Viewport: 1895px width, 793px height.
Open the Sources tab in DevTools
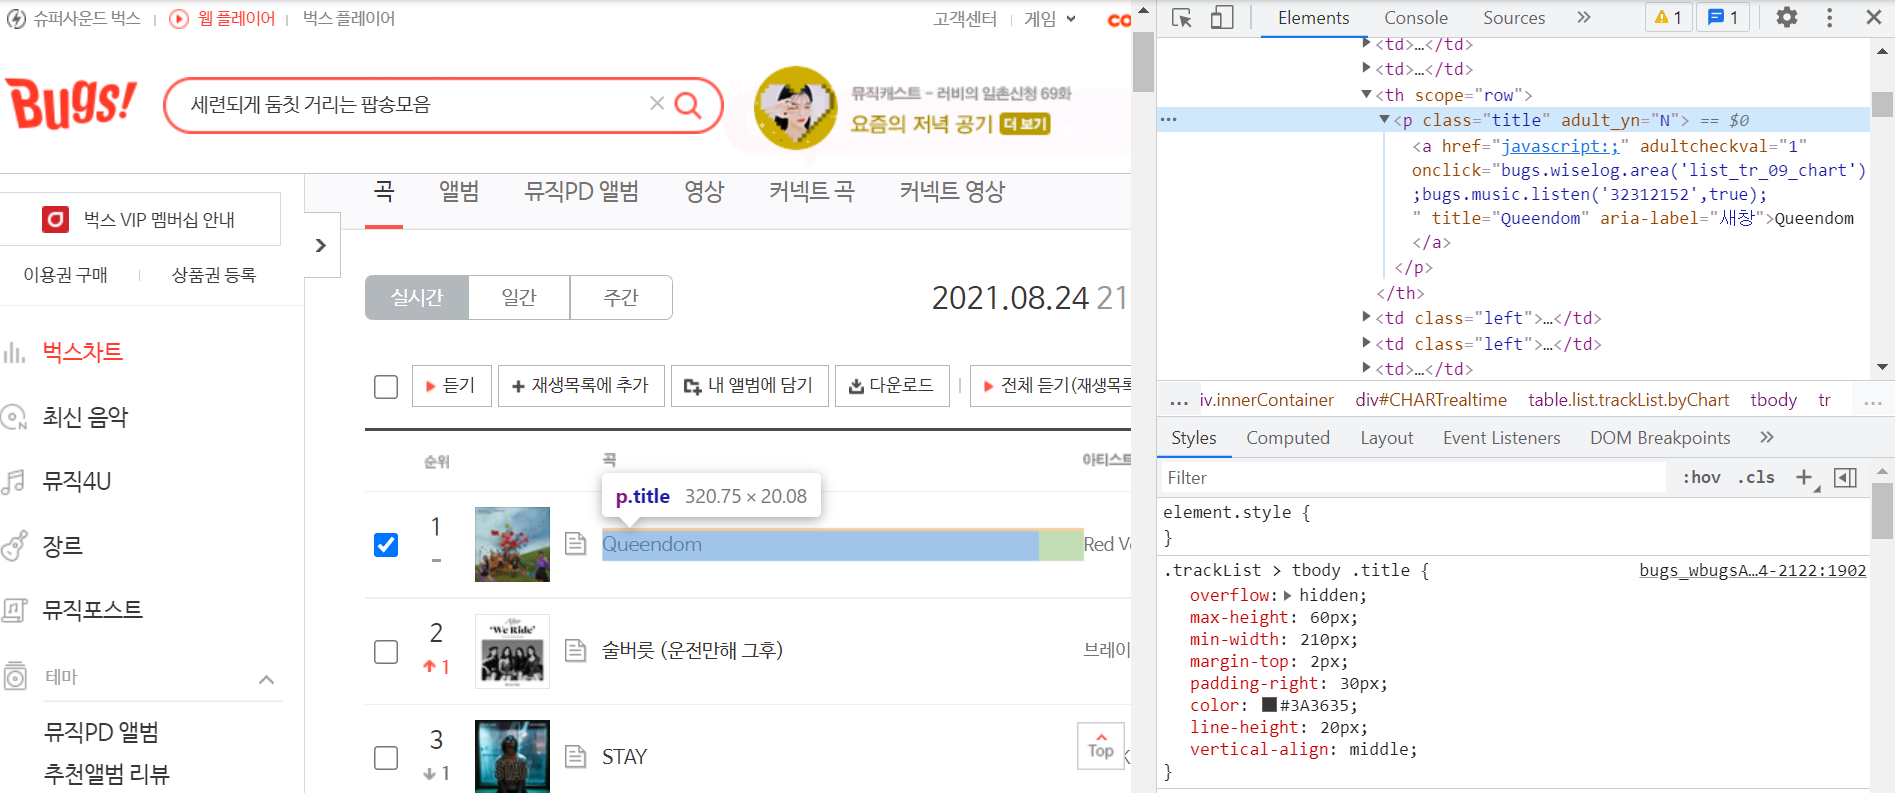click(x=1514, y=18)
